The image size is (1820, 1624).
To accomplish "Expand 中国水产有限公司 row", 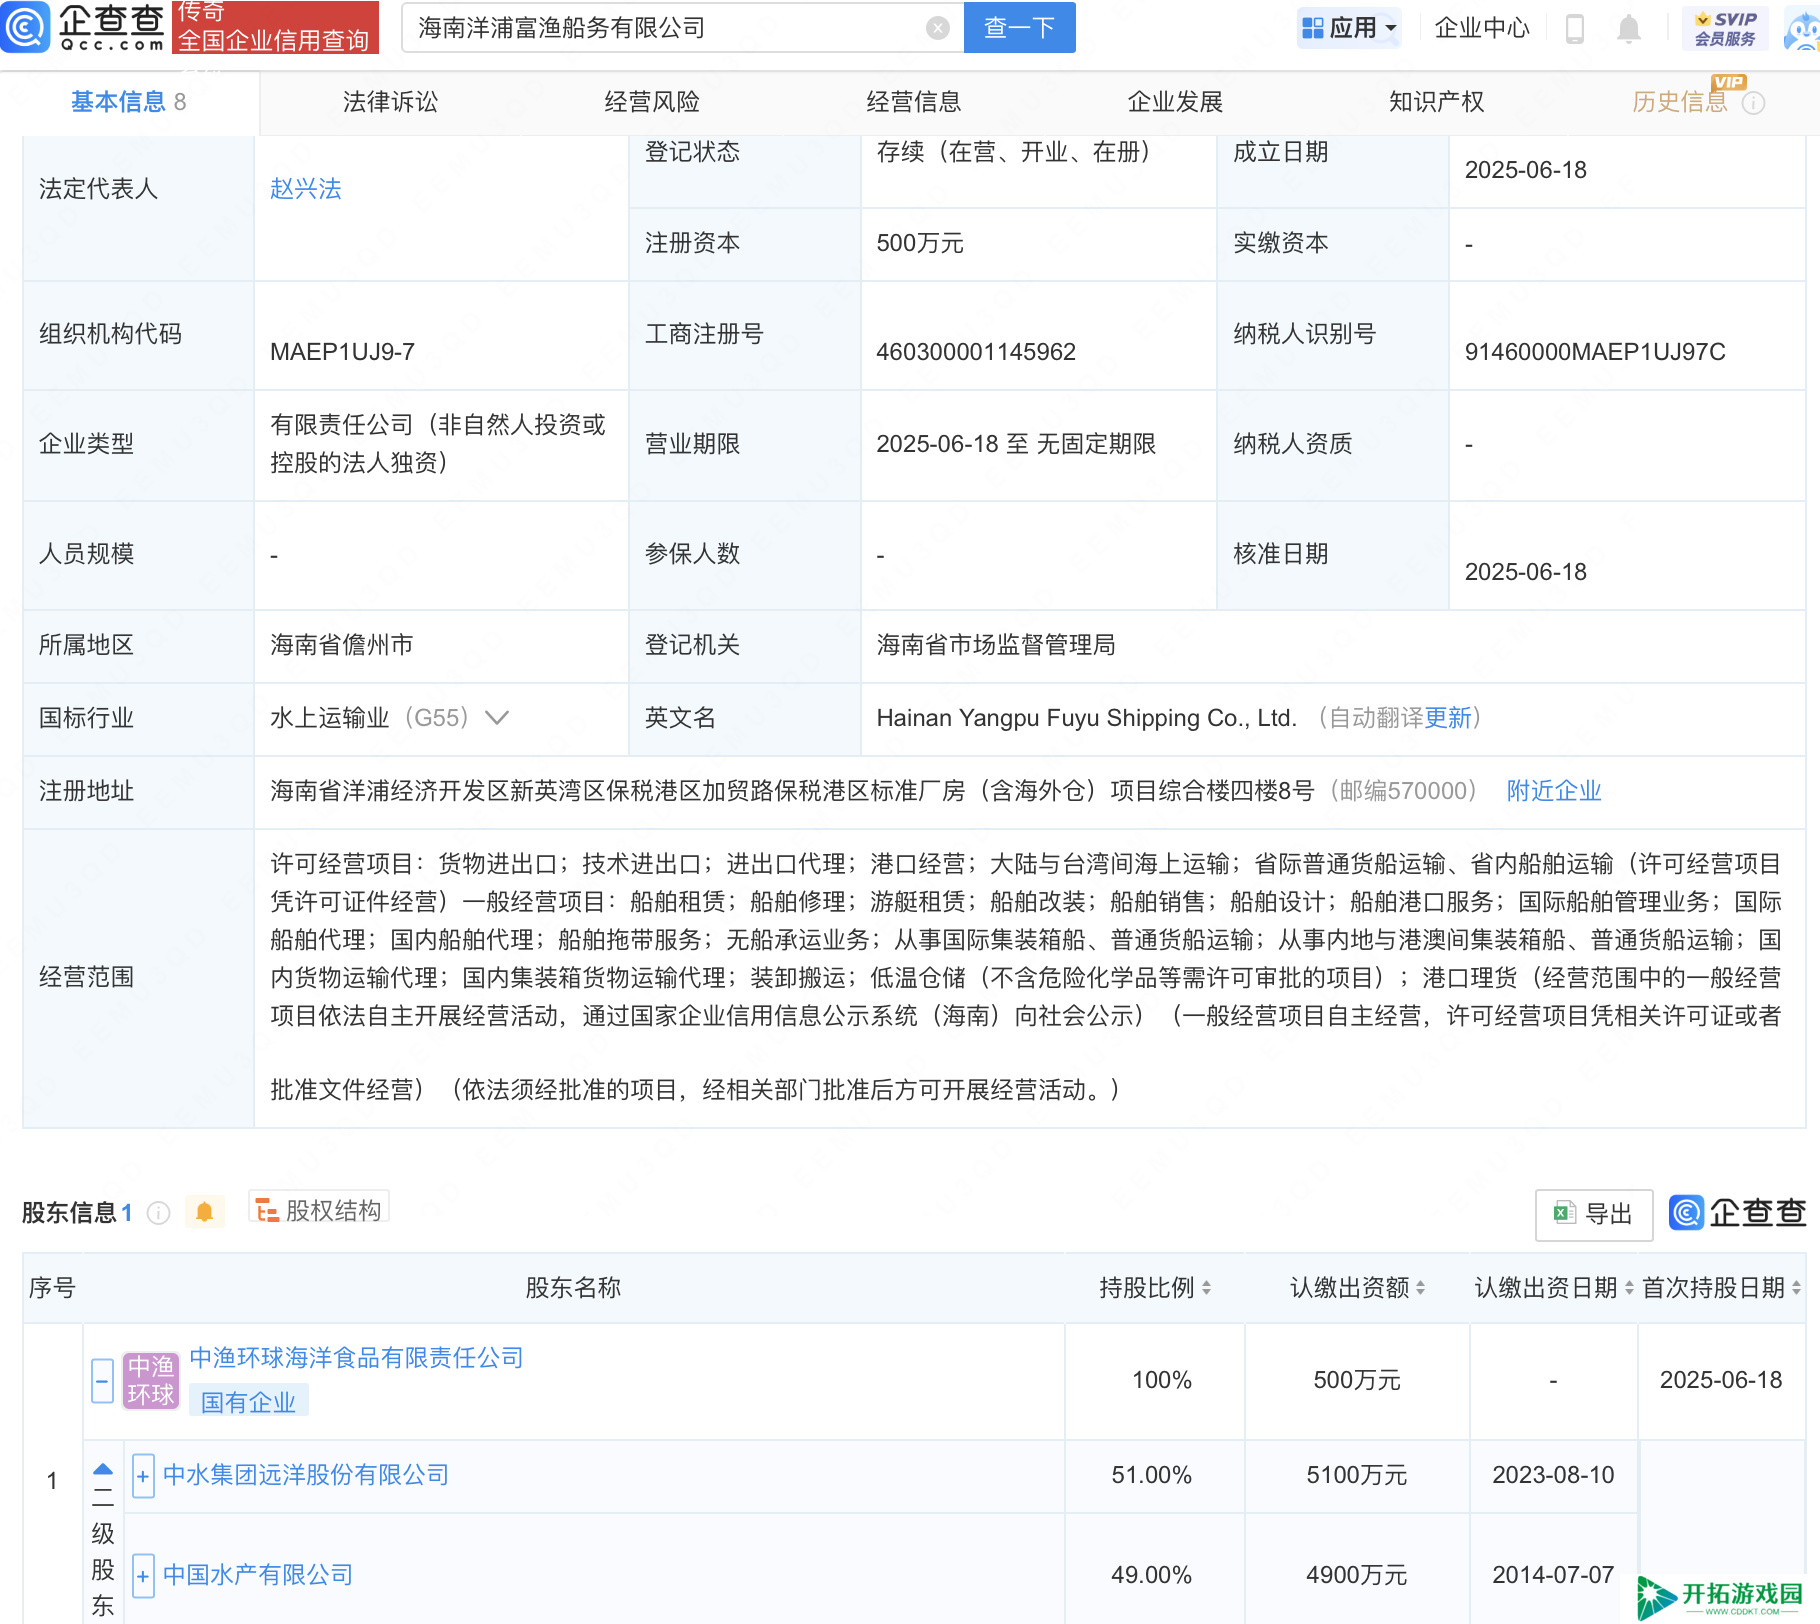I will click(143, 1576).
